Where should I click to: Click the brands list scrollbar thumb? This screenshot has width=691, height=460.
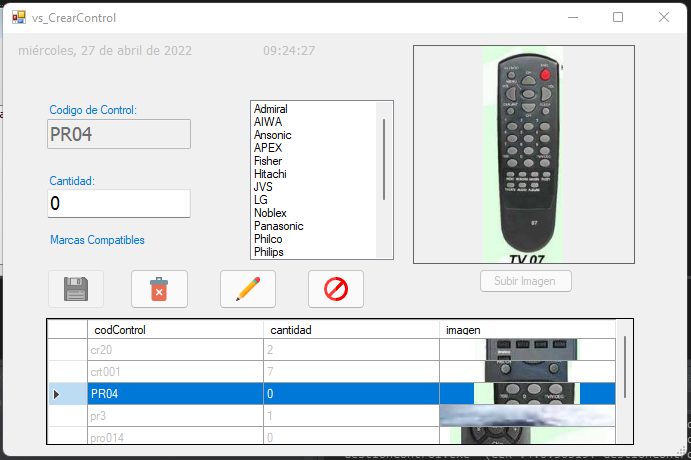coord(384,159)
